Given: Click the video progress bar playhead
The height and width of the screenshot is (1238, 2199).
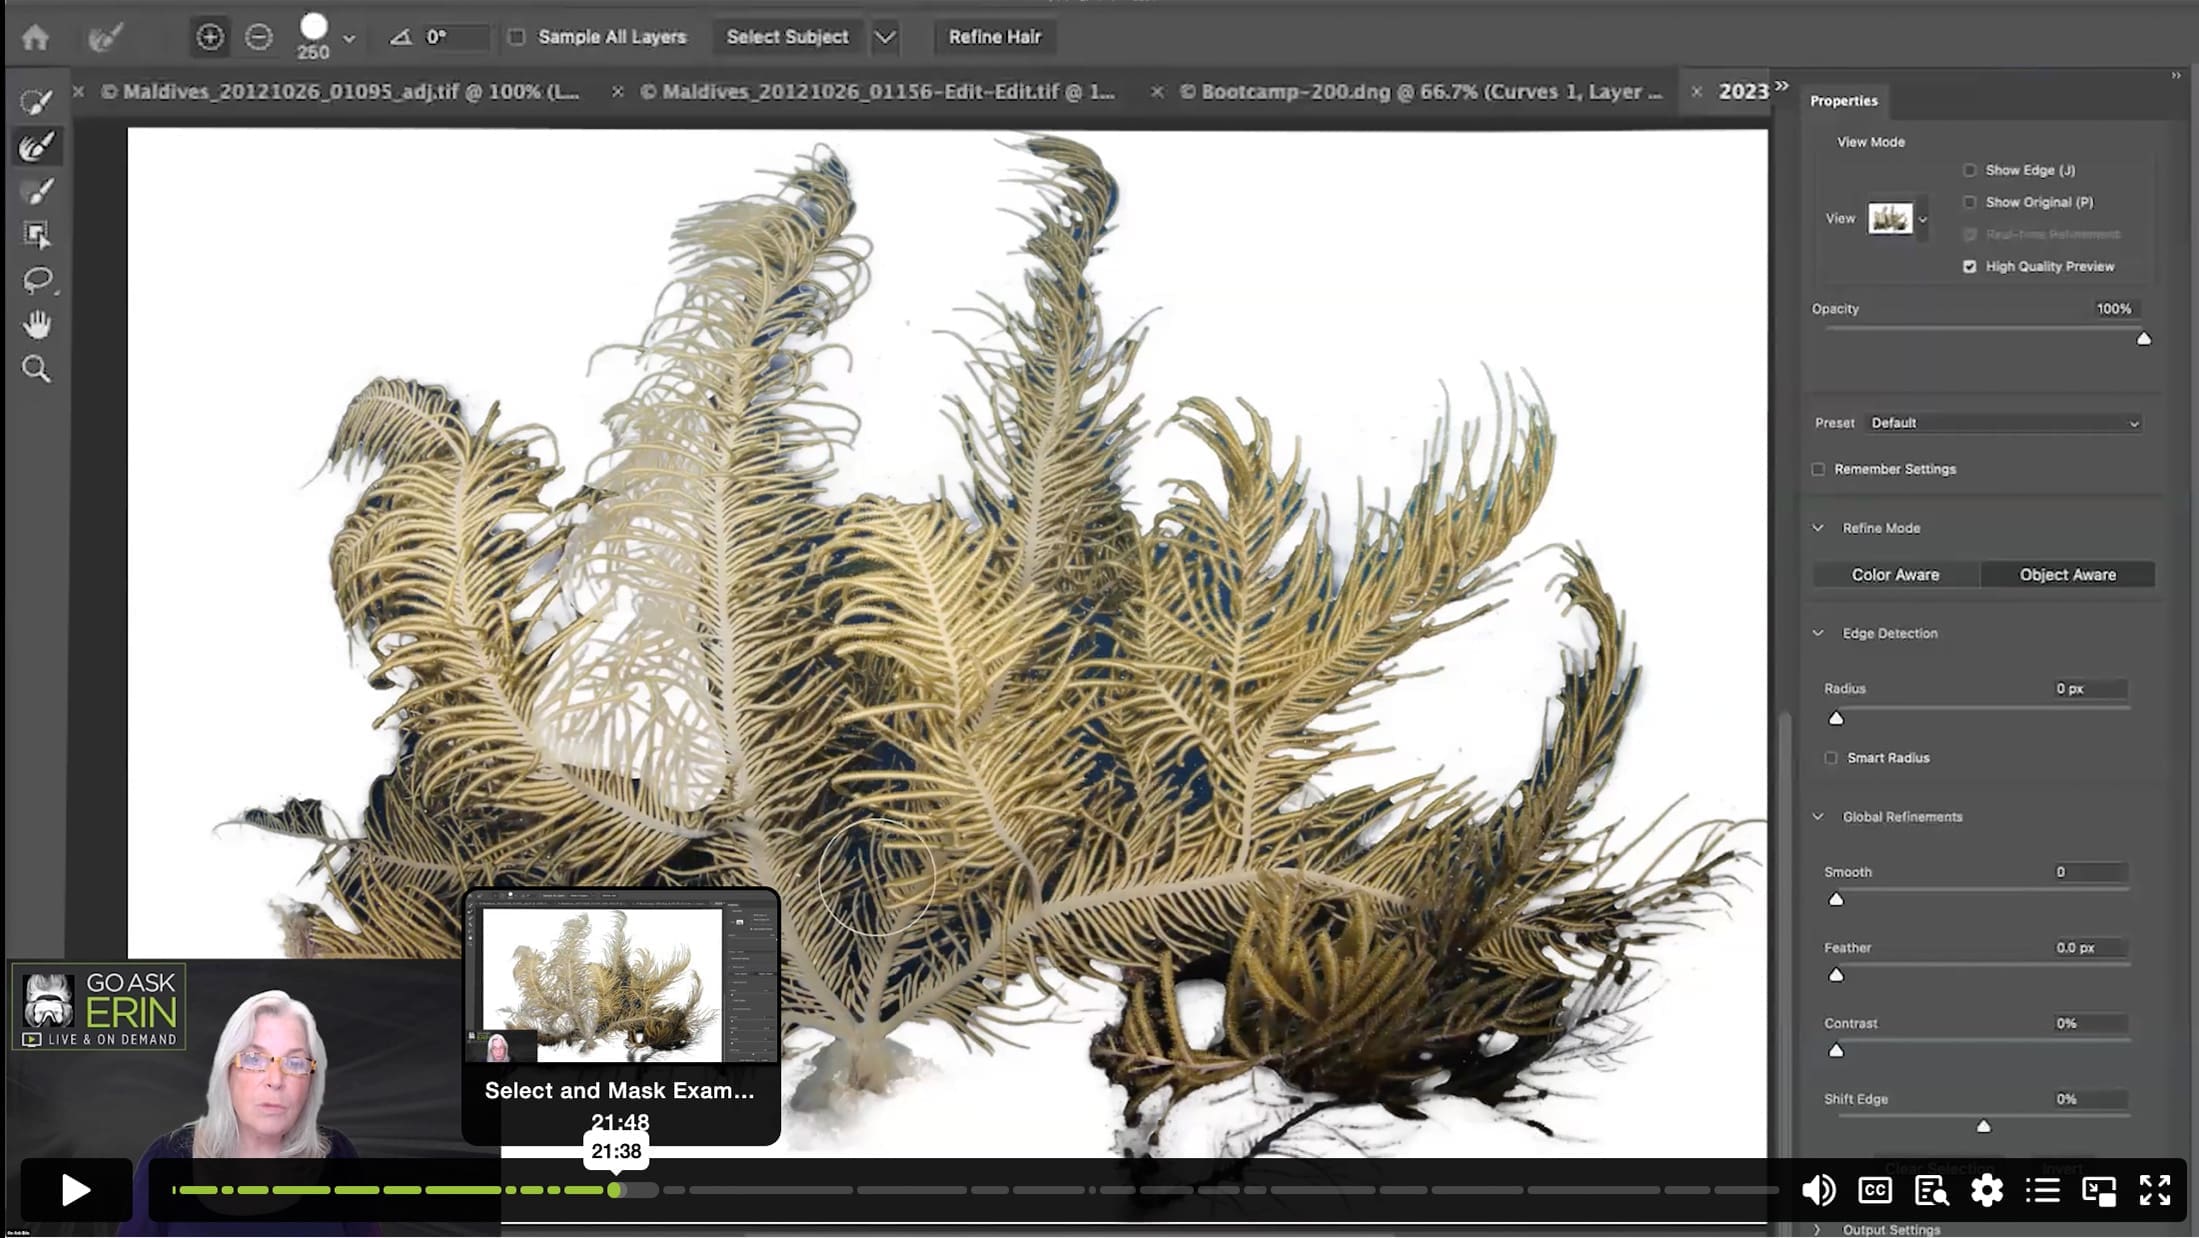Looking at the screenshot, I should coord(616,1190).
